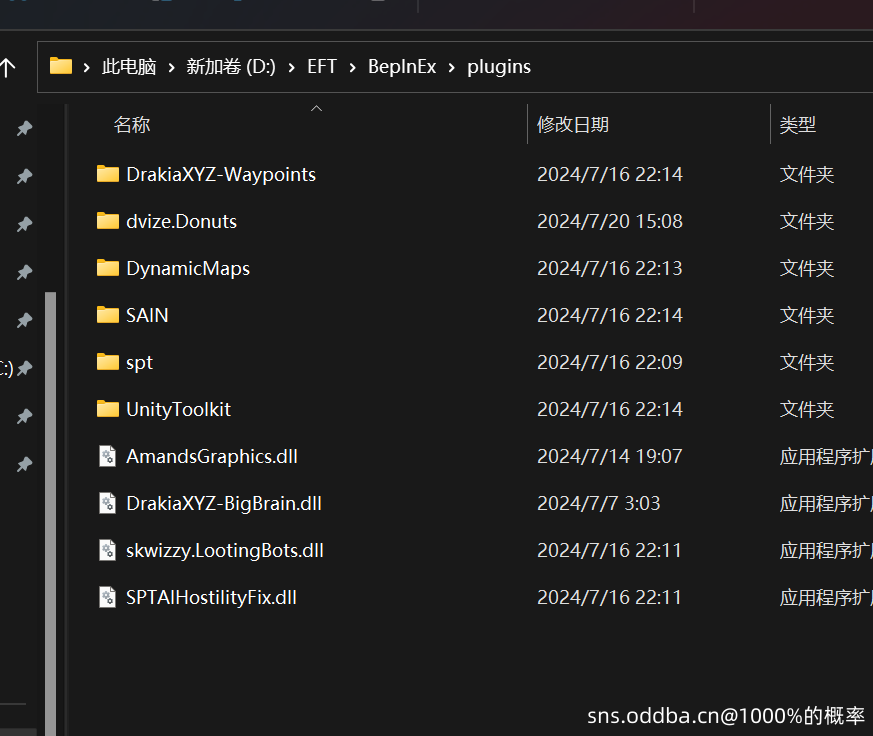Select the DrakiaXYZ-BigBrain.dll file icon
873x736 pixels.
click(x=107, y=503)
